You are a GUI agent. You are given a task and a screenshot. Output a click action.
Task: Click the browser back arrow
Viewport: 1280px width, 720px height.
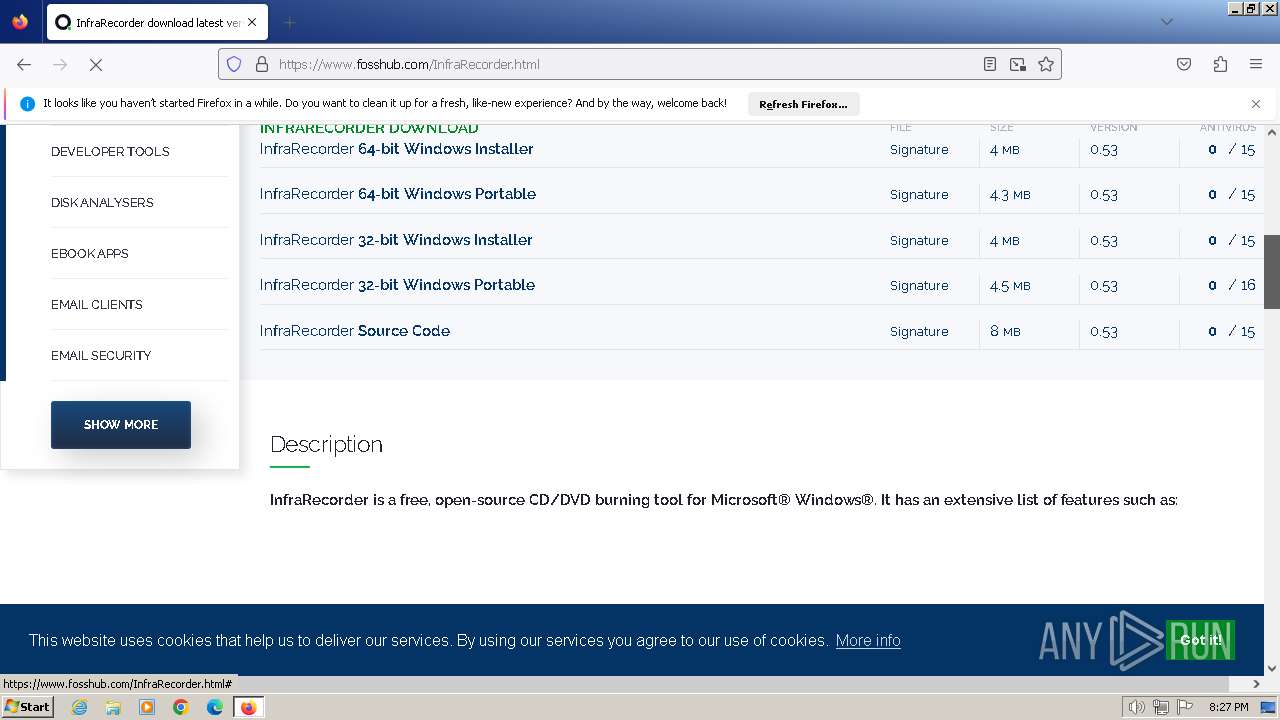coord(24,64)
